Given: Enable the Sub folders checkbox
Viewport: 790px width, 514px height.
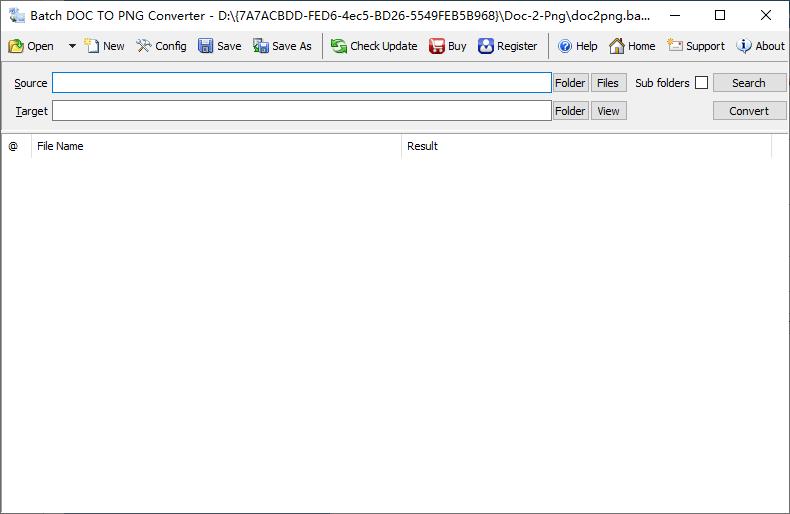Looking at the screenshot, I should 701,83.
